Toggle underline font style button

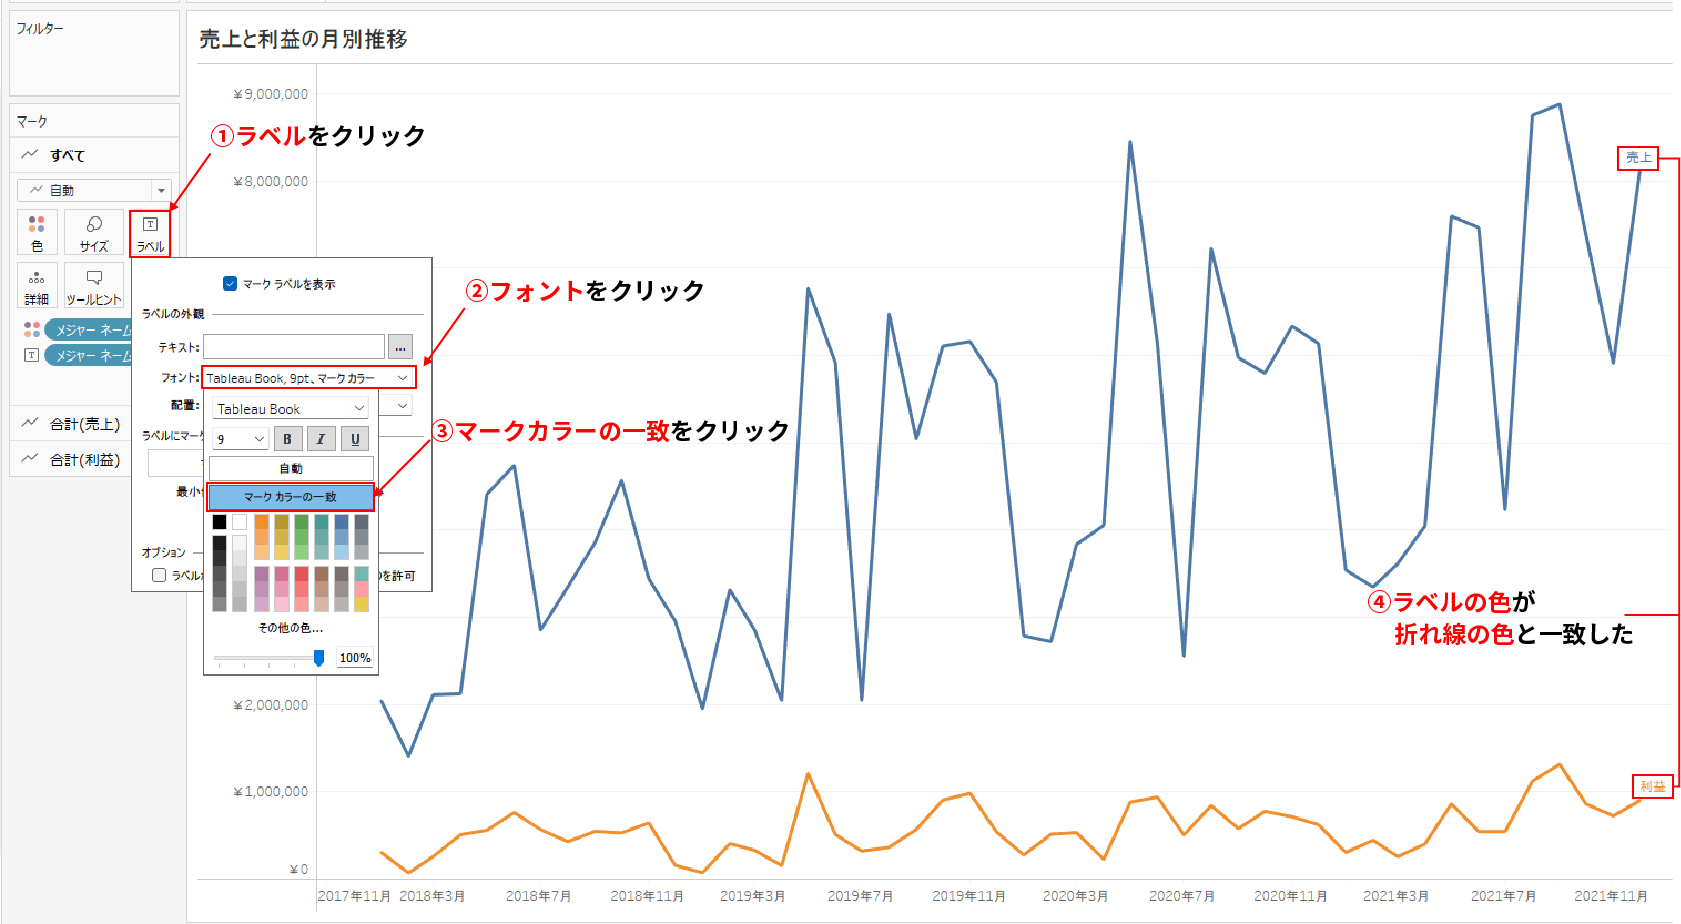coord(355,439)
